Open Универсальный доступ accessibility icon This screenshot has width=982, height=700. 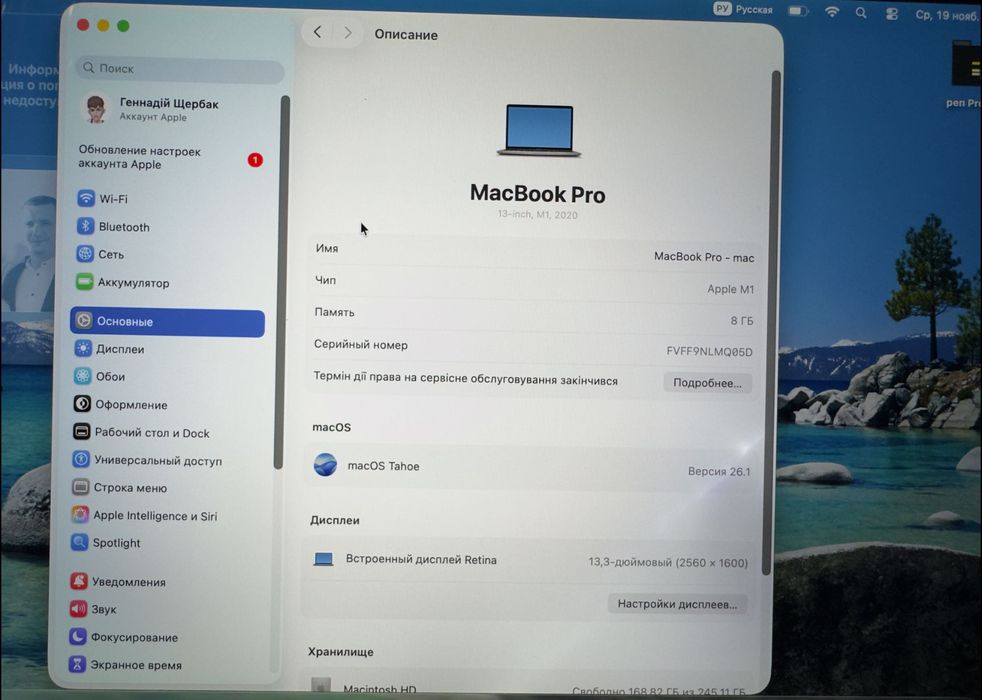pos(81,460)
